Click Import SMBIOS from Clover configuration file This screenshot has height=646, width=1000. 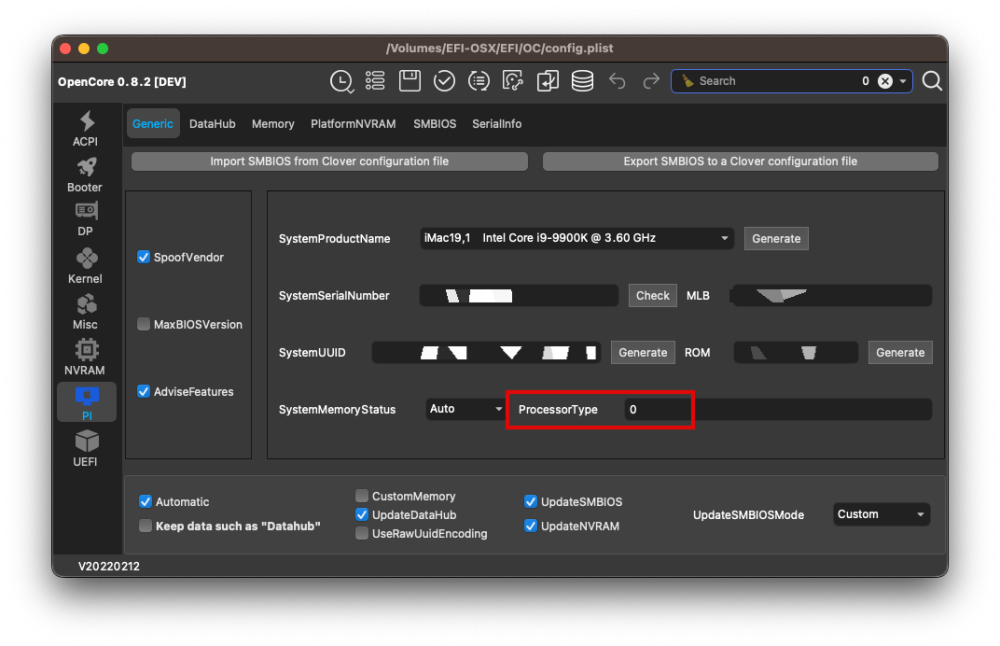coord(330,161)
